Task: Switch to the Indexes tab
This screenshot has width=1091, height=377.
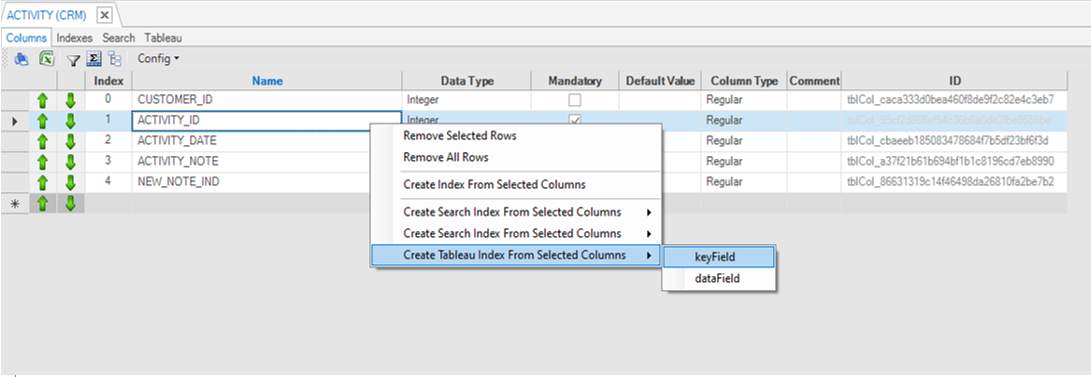Action: [74, 38]
